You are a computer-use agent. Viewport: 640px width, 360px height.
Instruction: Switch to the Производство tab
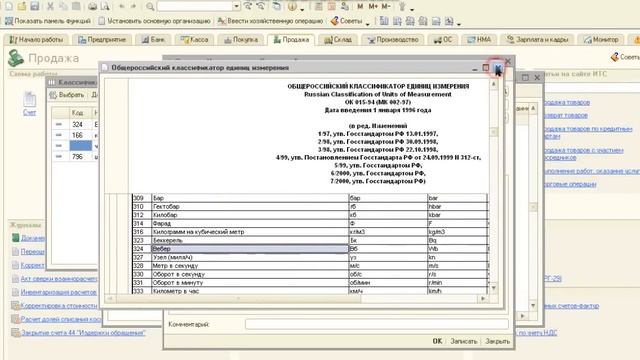[x=393, y=40]
